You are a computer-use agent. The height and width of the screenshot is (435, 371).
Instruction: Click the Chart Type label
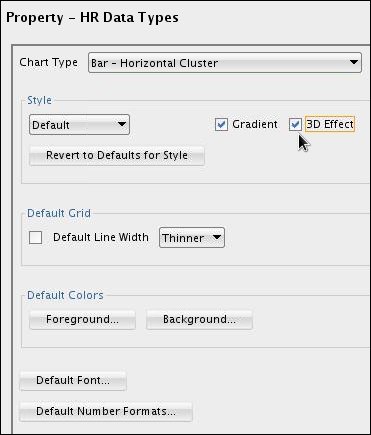pyautogui.click(x=49, y=62)
